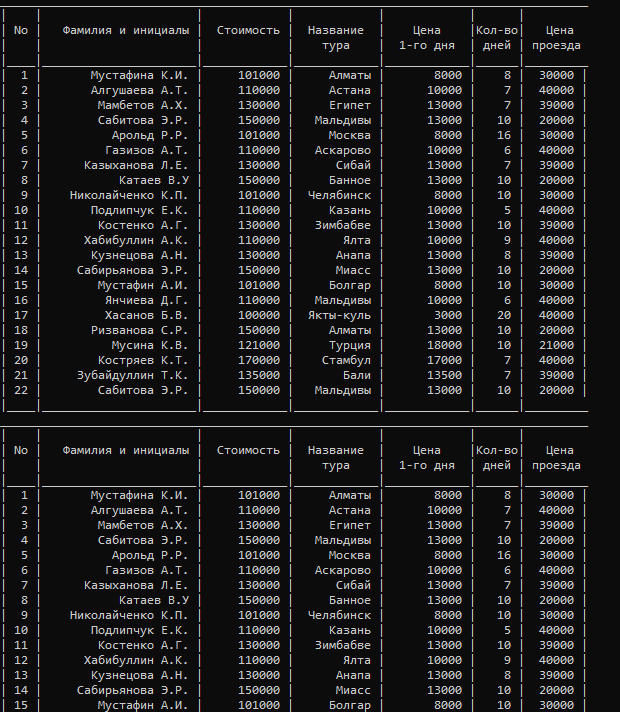Click Стоимость header in the second table
The image size is (620, 712).
coord(248,450)
